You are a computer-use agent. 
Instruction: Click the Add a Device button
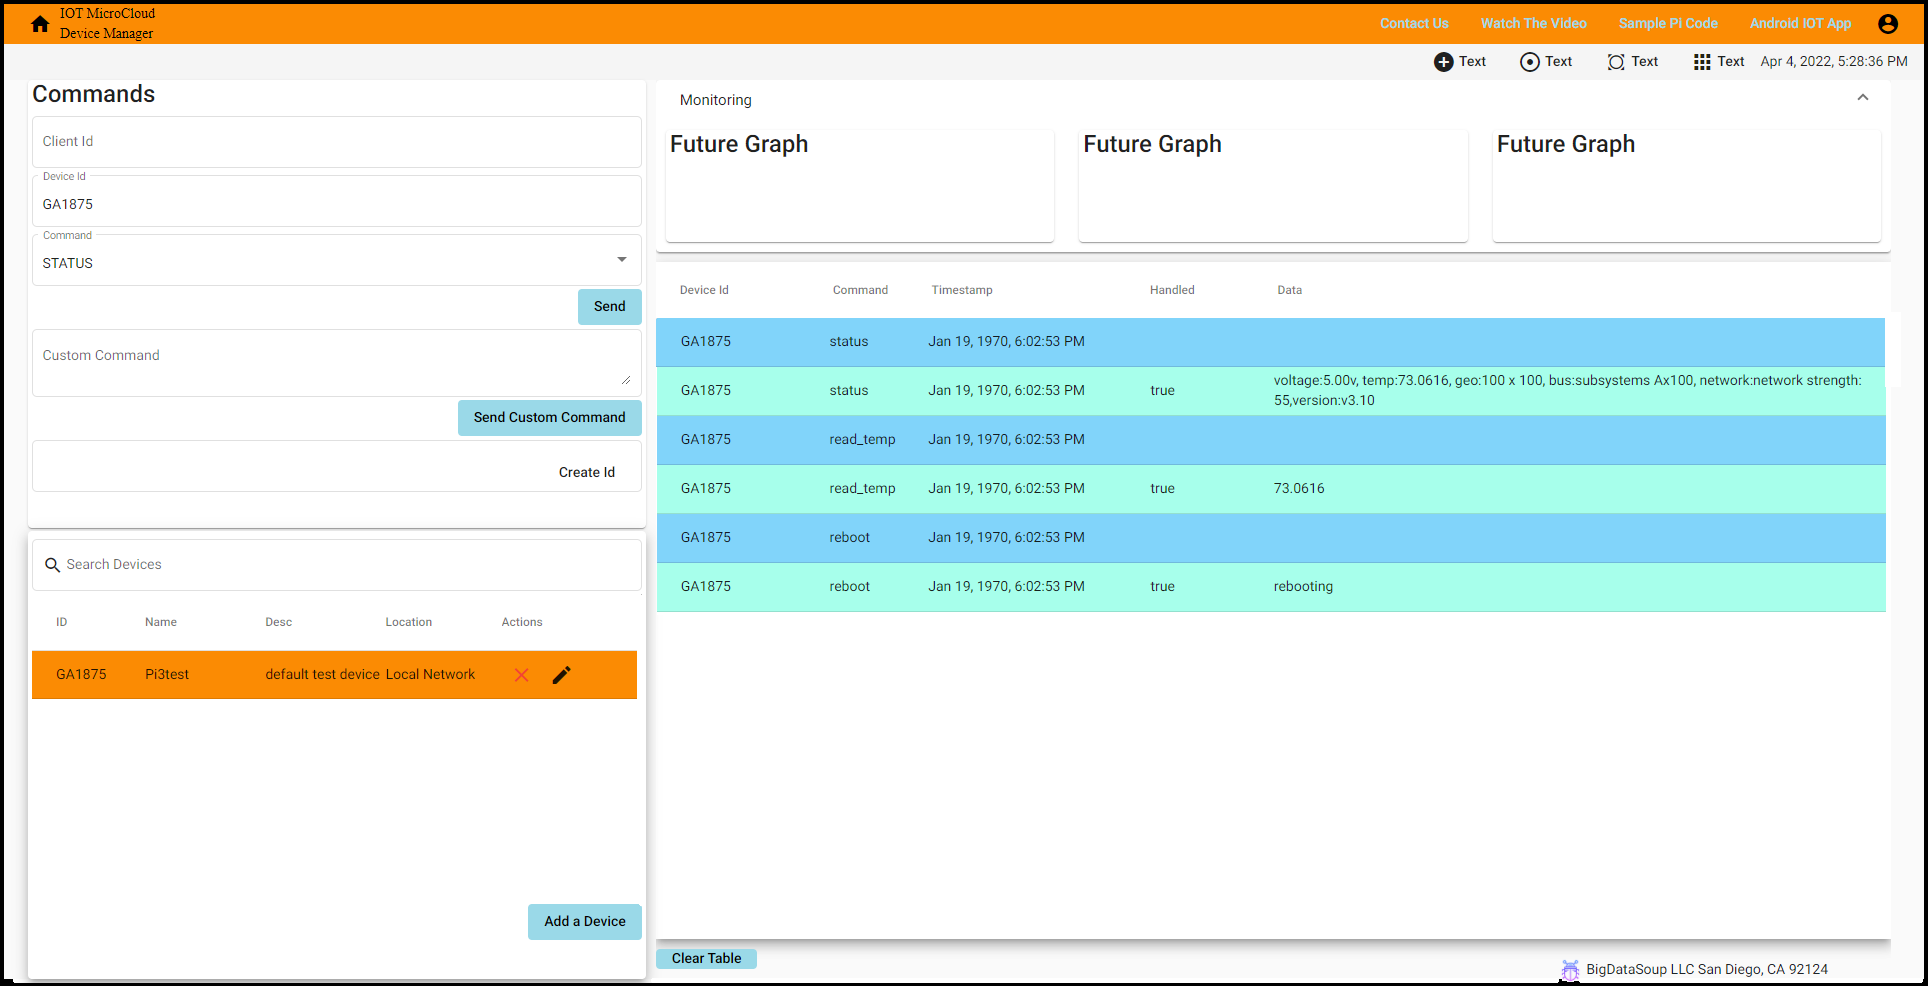coord(585,922)
